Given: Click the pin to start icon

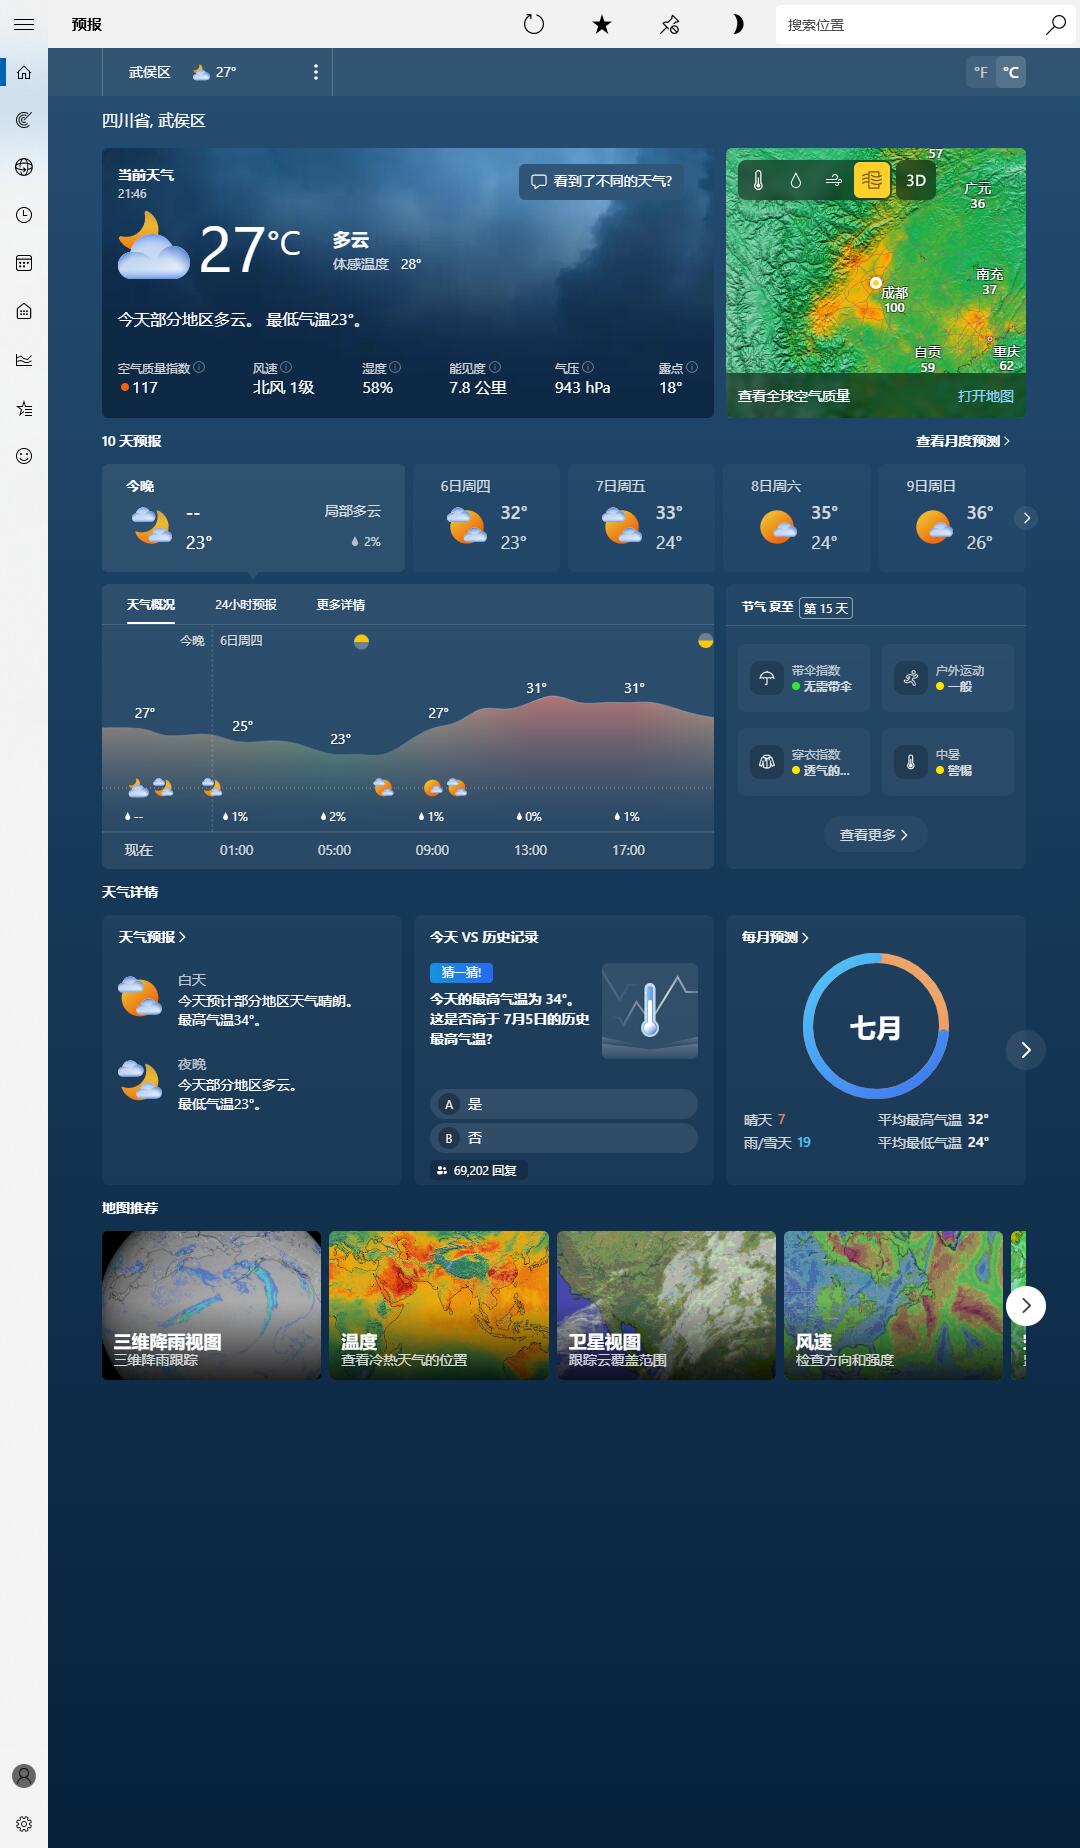Looking at the screenshot, I should tap(670, 24).
